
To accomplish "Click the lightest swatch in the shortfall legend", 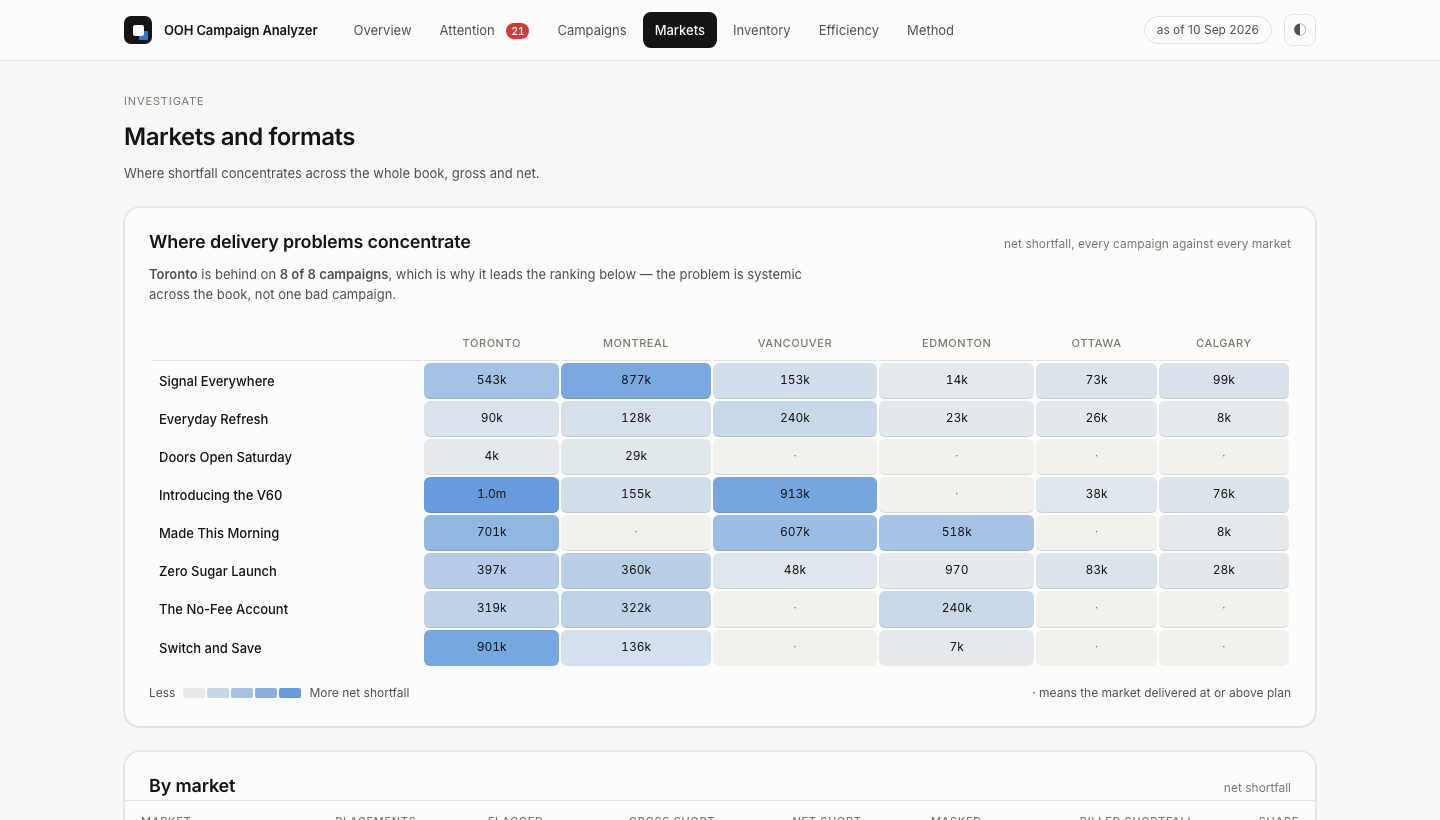I will coord(194,693).
